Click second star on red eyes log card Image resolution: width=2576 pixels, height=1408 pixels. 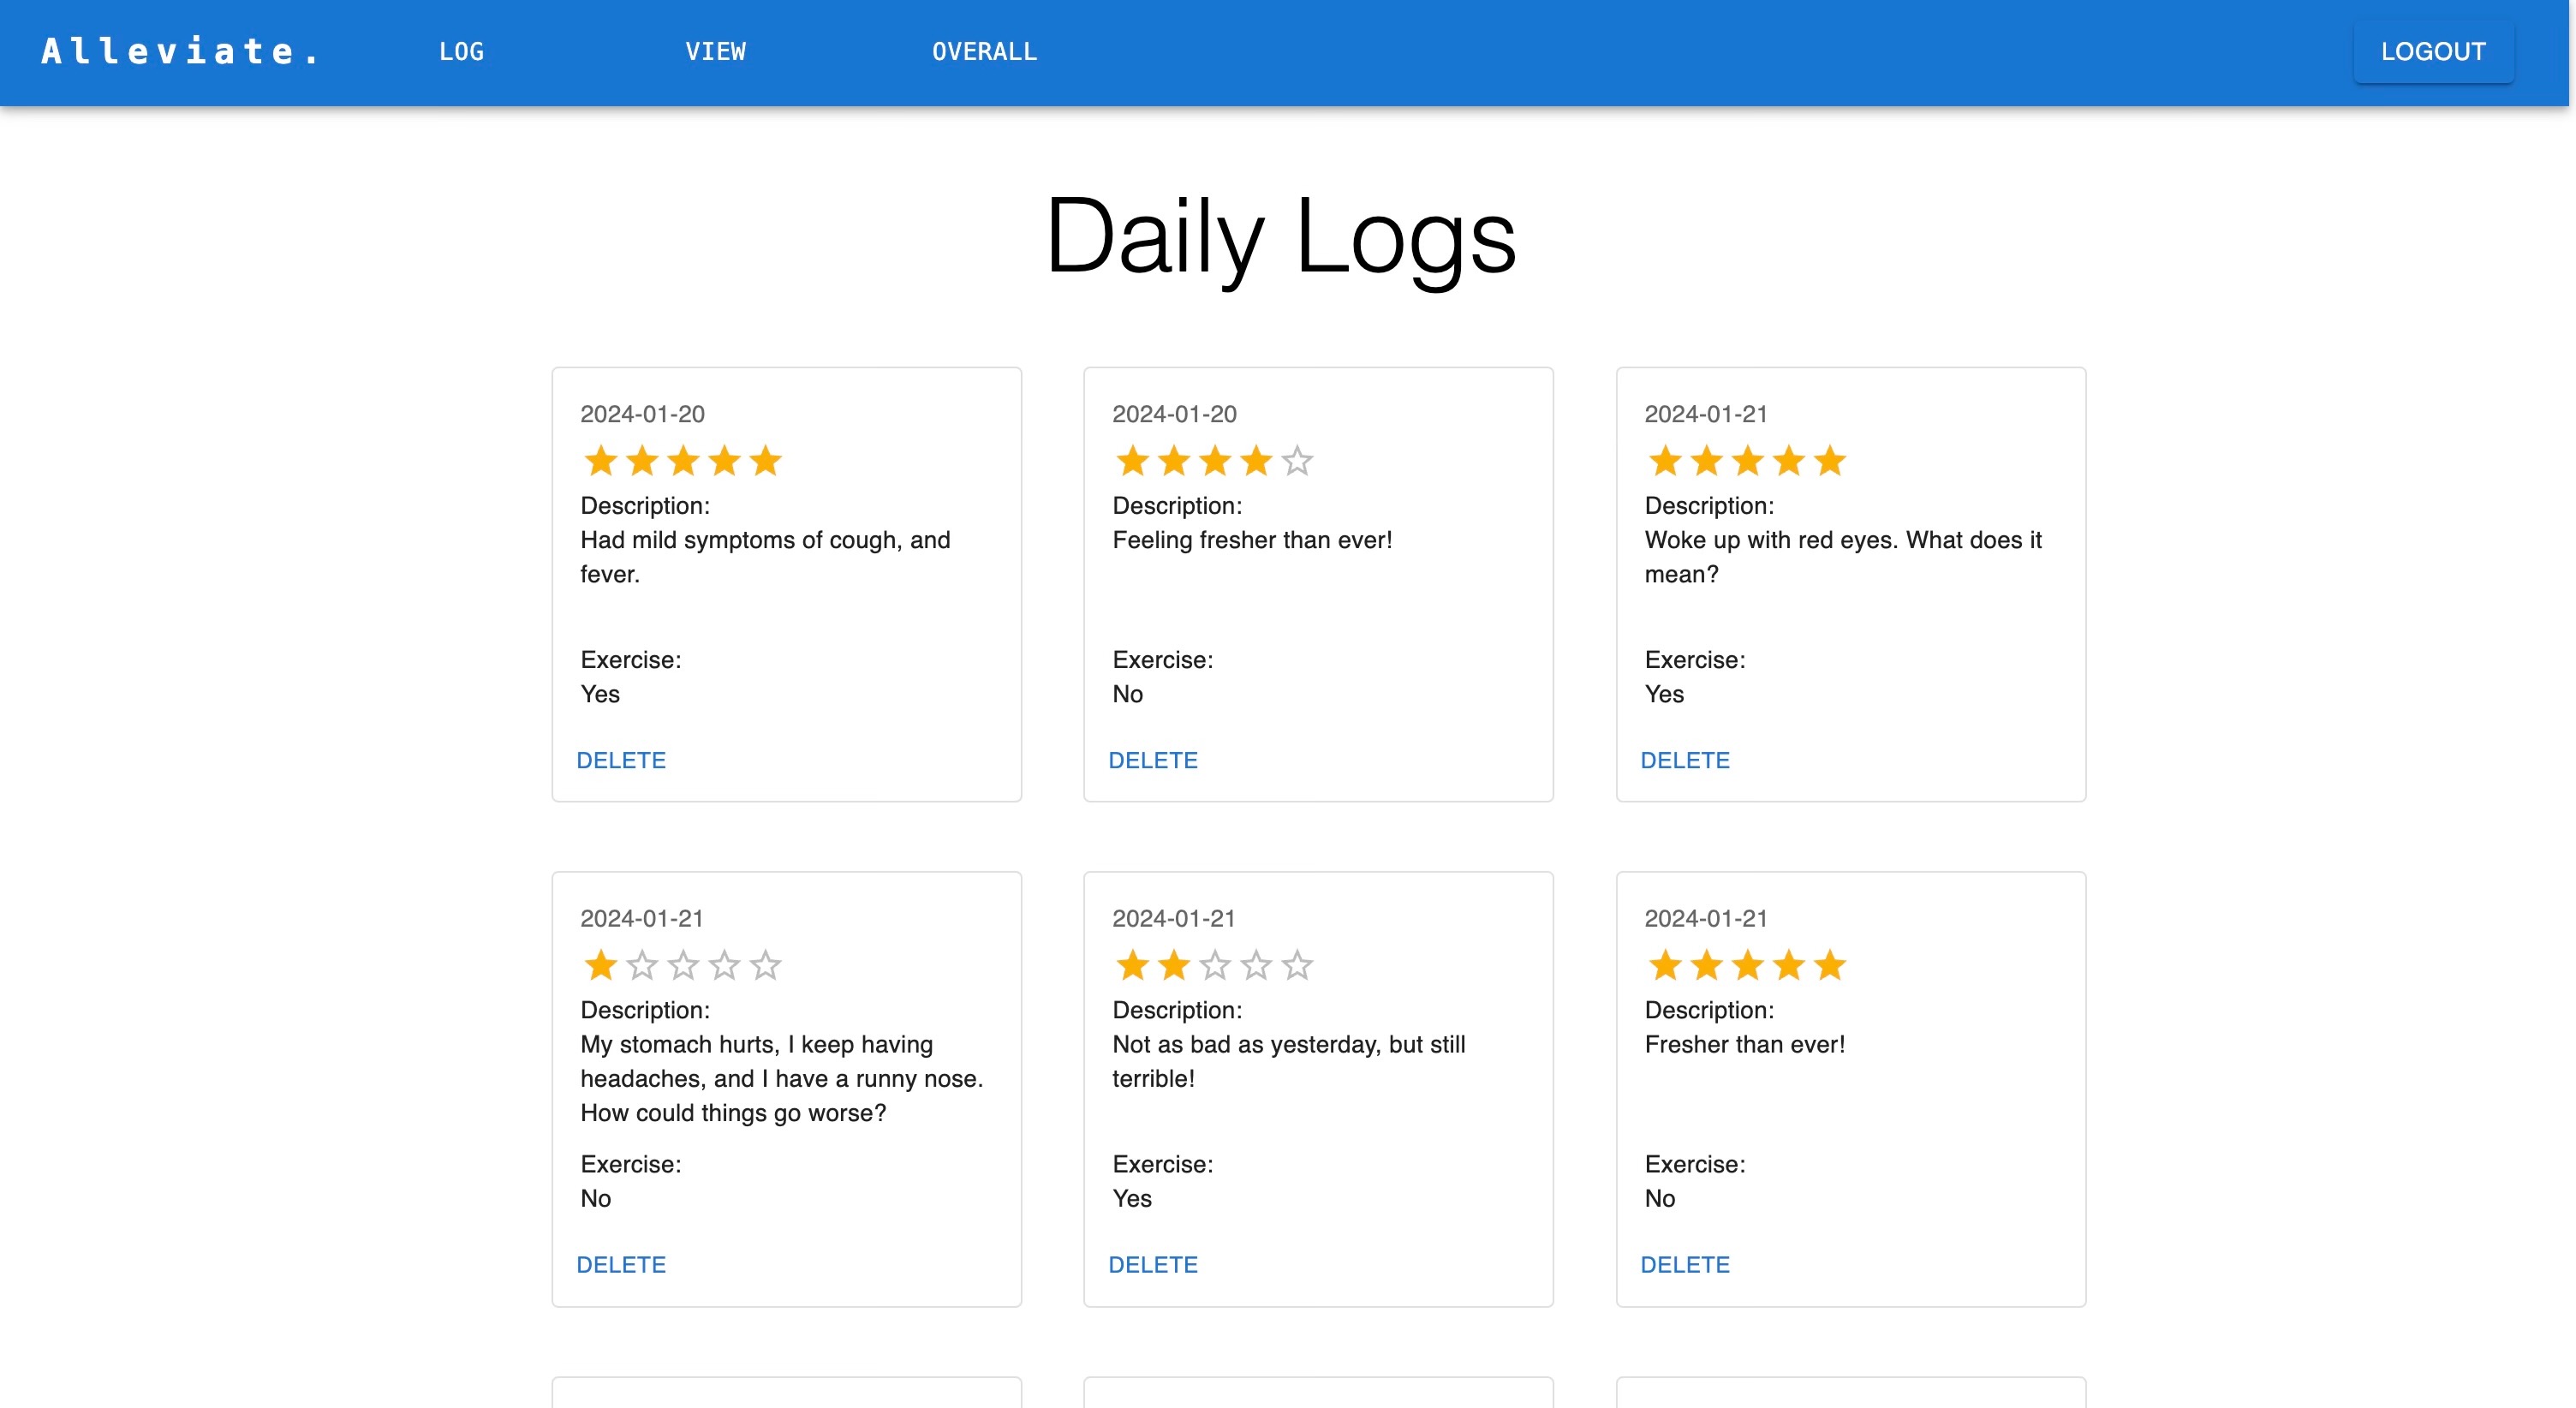tap(1706, 461)
